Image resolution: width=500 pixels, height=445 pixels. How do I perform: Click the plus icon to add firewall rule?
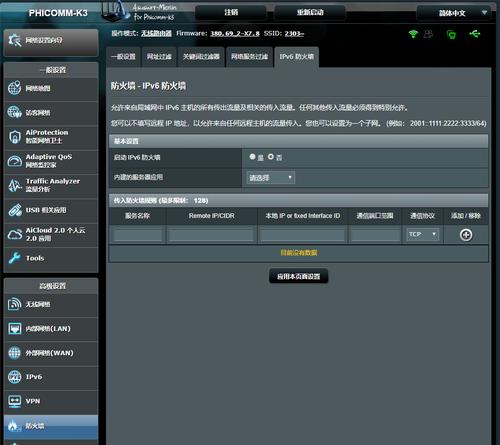point(466,235)
